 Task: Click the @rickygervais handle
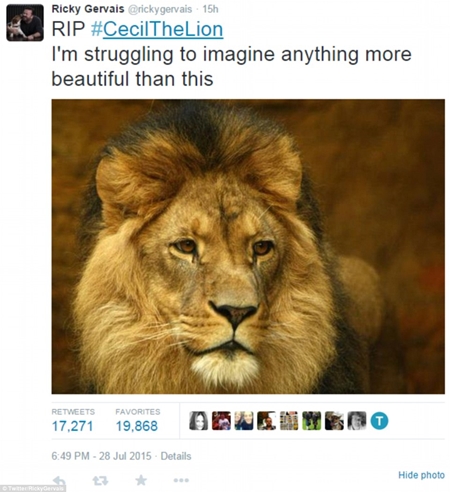tap(160, 9)
